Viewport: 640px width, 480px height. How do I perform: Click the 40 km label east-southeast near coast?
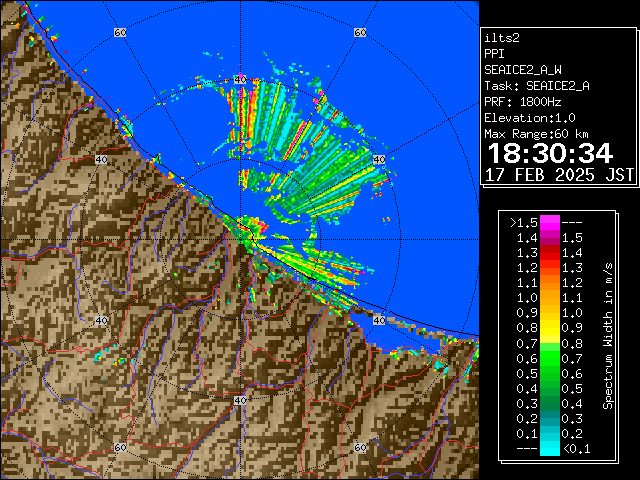pos(380,320)
